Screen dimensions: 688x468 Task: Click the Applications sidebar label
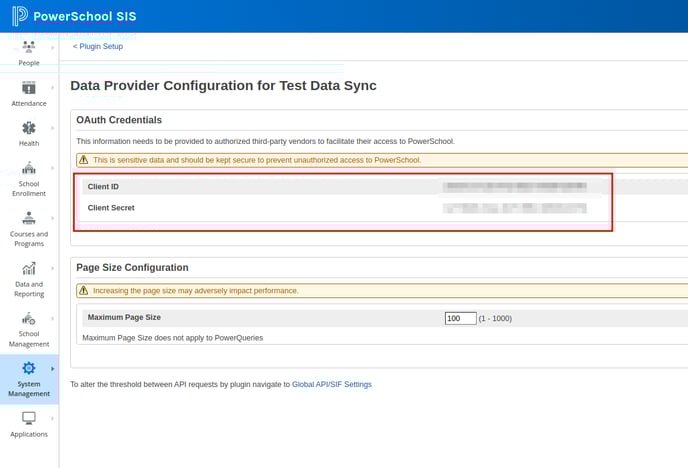point(29,434)
